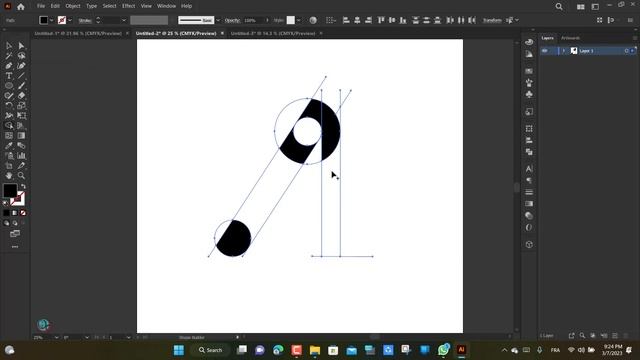640x360 pixels.
Task: Toggle Draw Normal mode
Action: click(6, 223)
